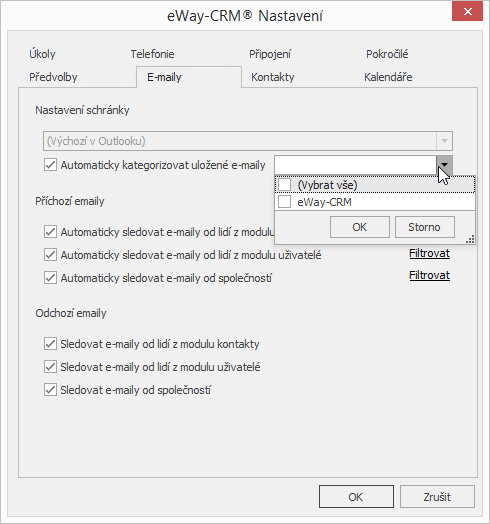Disable Sledovat e-maily od společností
This screenshot has height=524, width=490.
50,390
